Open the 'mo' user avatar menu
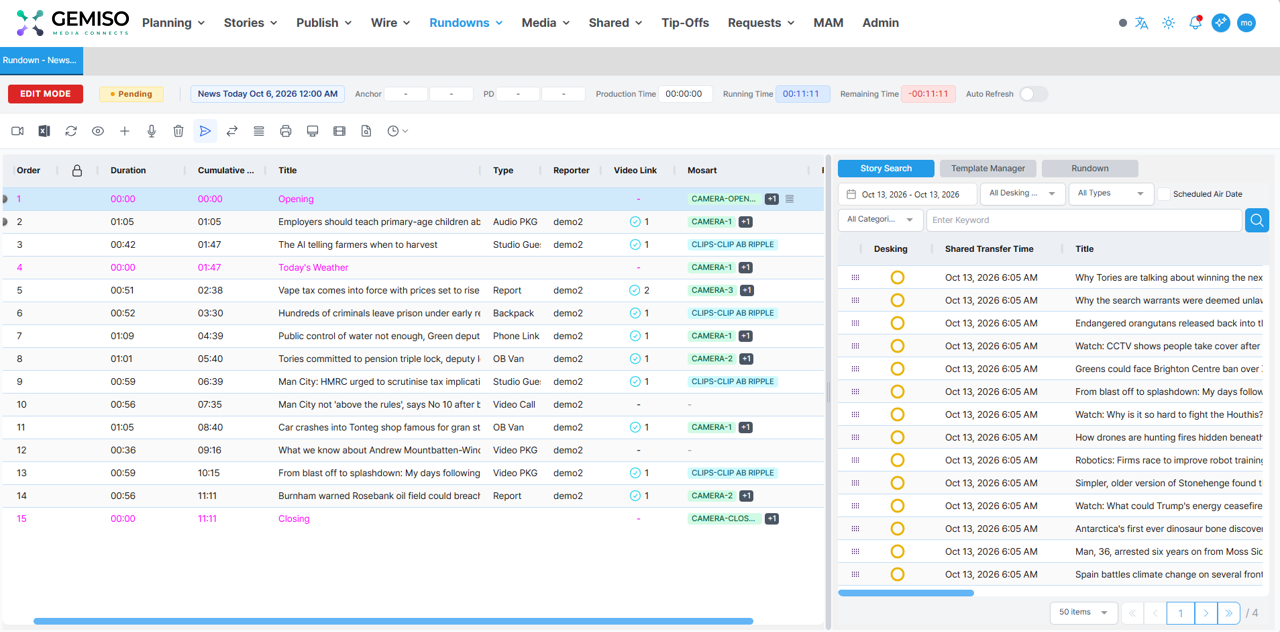This screenshot has height=632, width=1280. [1246, 23]
